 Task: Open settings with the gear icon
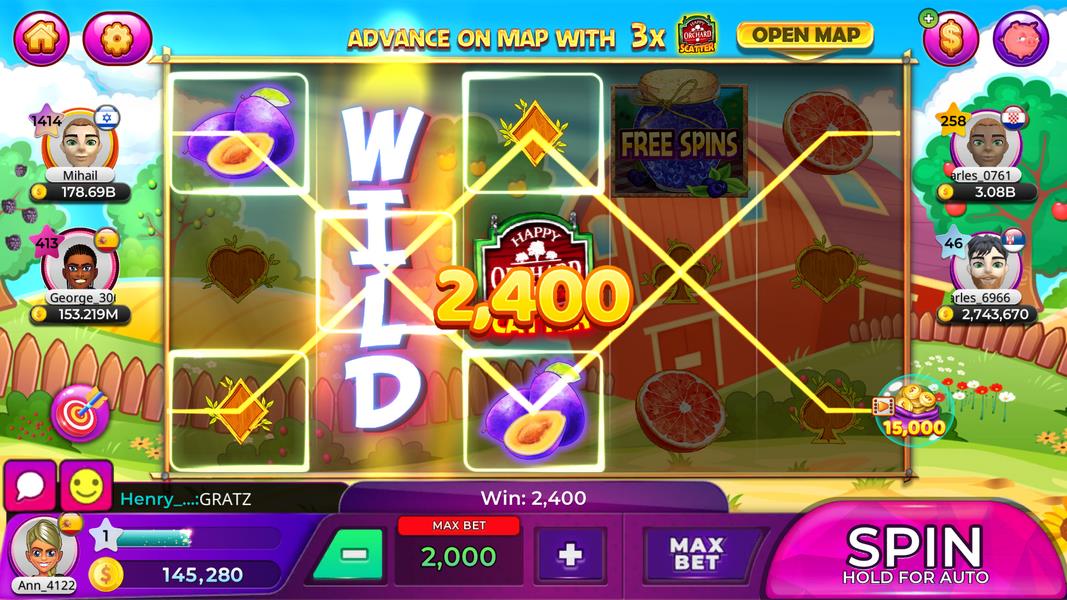click(117, 37)
